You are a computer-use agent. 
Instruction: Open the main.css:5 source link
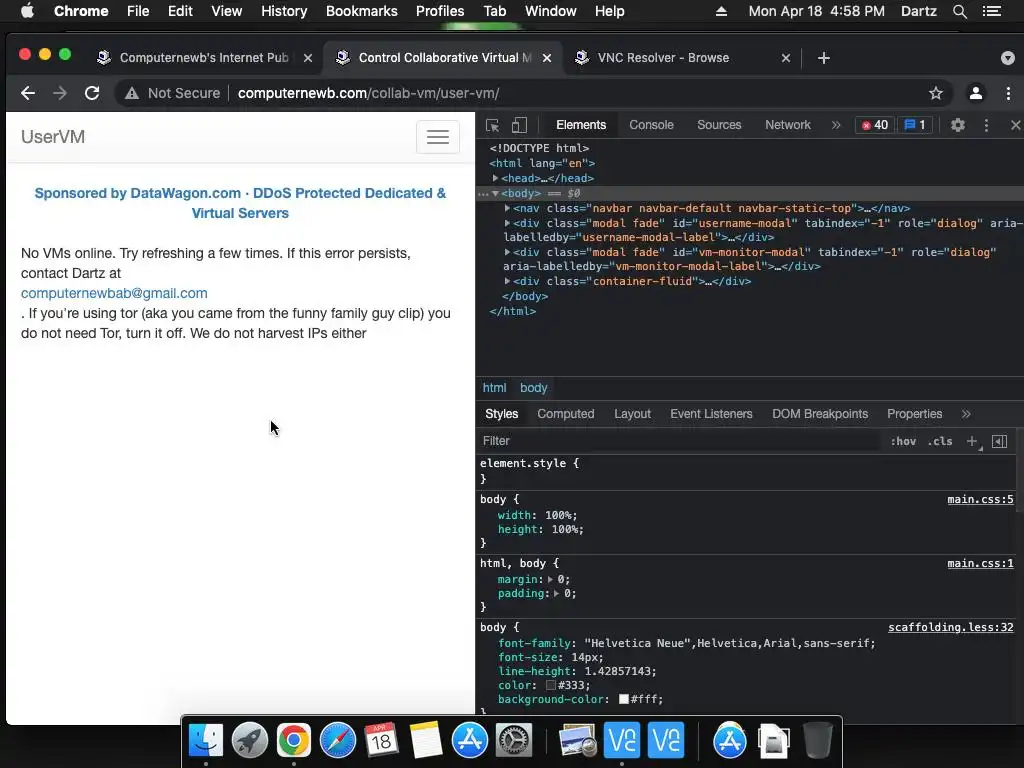pos(980,500)
